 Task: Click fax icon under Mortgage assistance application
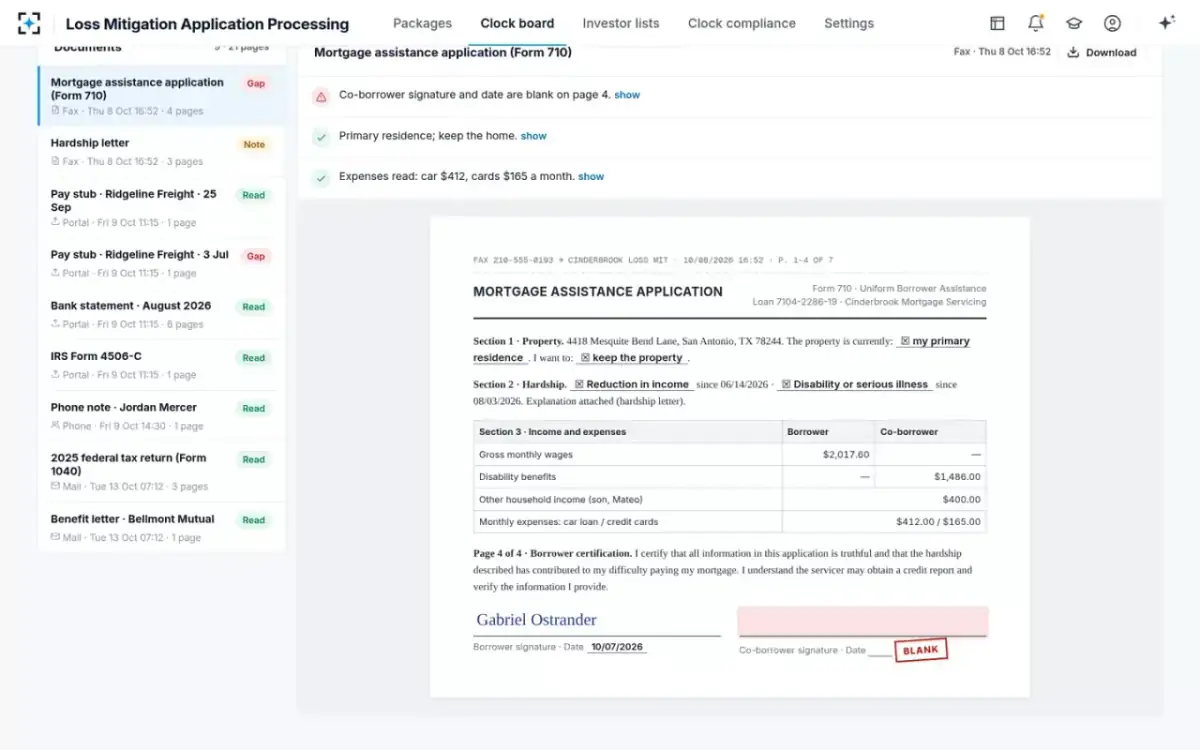click(55, 111)
